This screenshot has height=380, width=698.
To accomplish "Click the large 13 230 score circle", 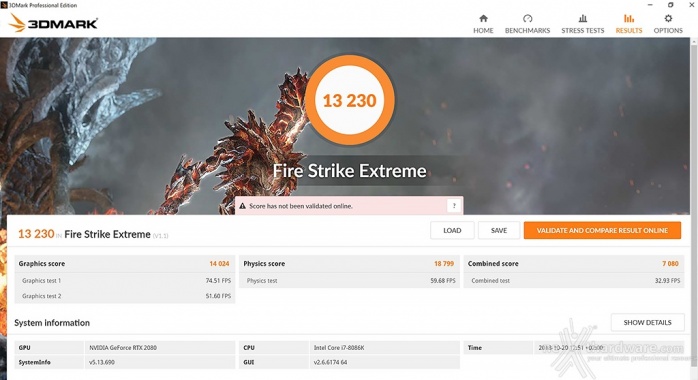I will 350,100.
